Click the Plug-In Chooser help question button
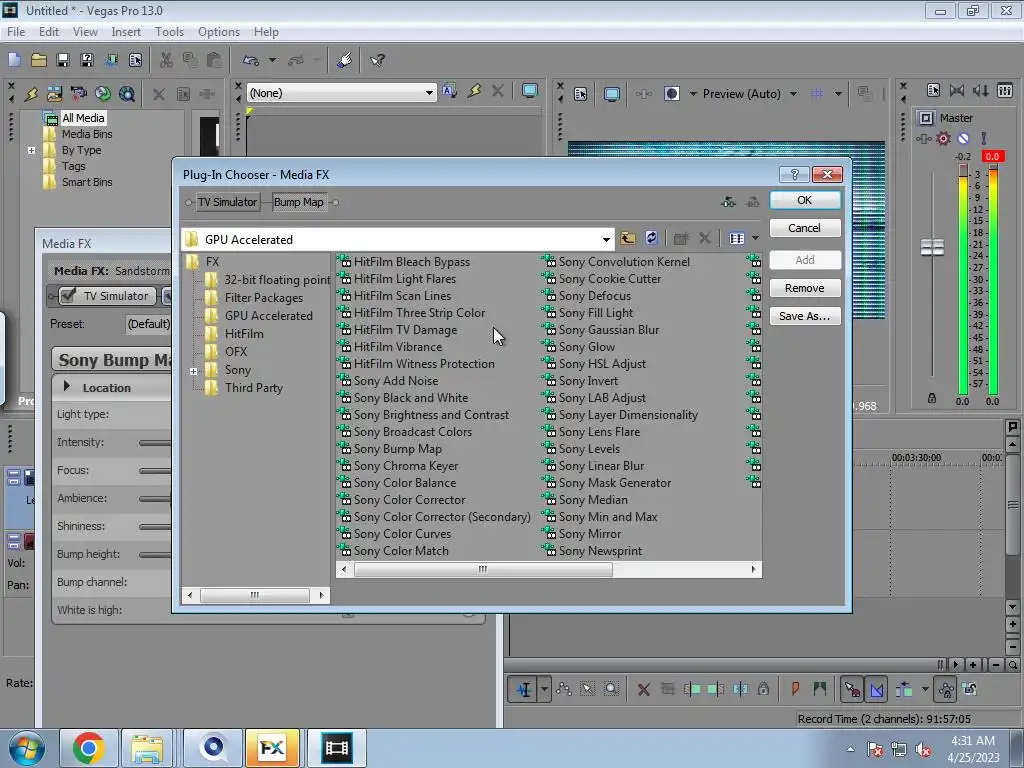The image size is (1024, 768). [794, 174]
